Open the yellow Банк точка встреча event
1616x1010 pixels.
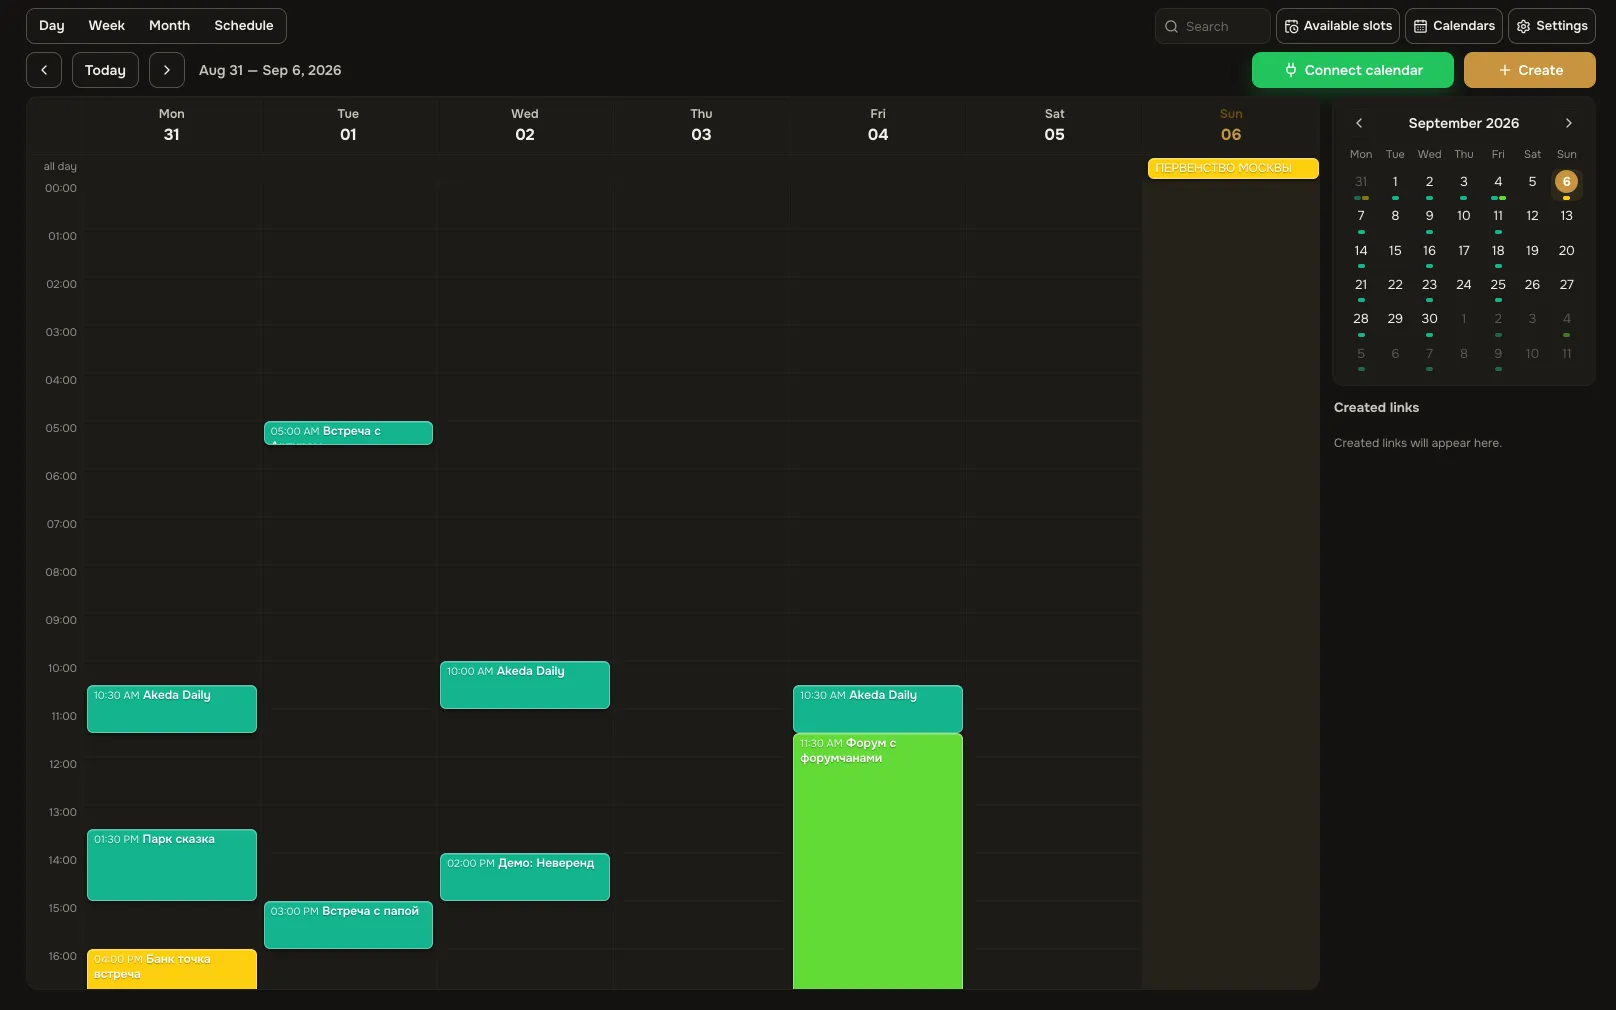[x=172, y=969]
